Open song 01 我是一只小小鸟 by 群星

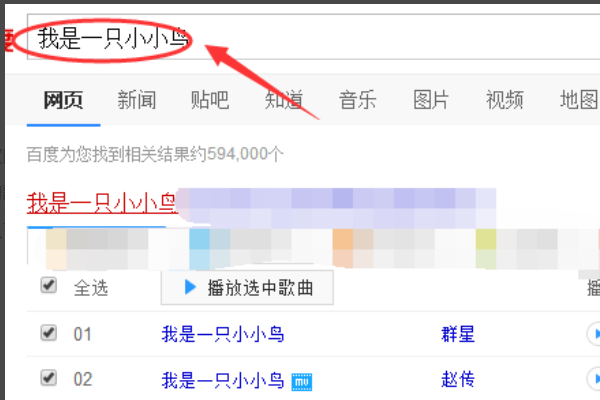(x=222, y=334)
